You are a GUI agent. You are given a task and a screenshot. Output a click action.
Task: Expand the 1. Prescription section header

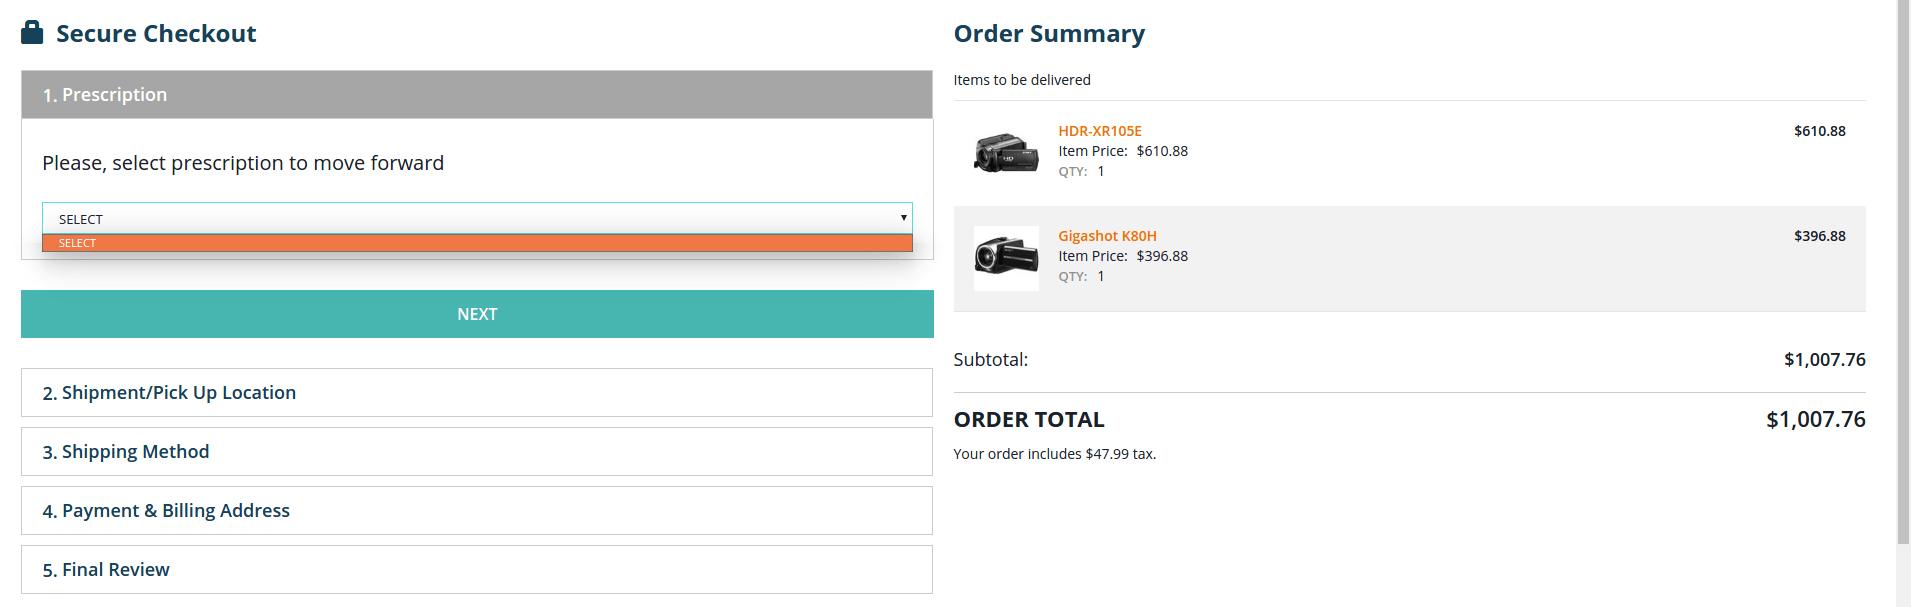click(477, 94)
